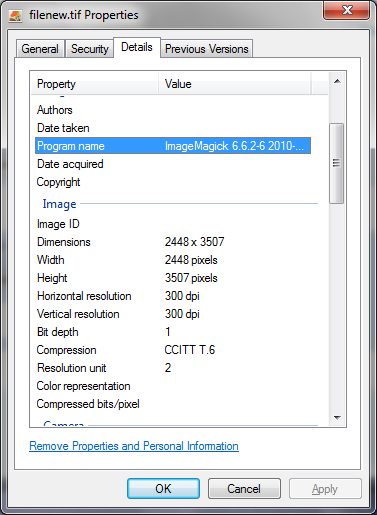Screen dimensions: 377x515
Task: Click the CCITT T.6 compression value
Action: tap(190, 350)
